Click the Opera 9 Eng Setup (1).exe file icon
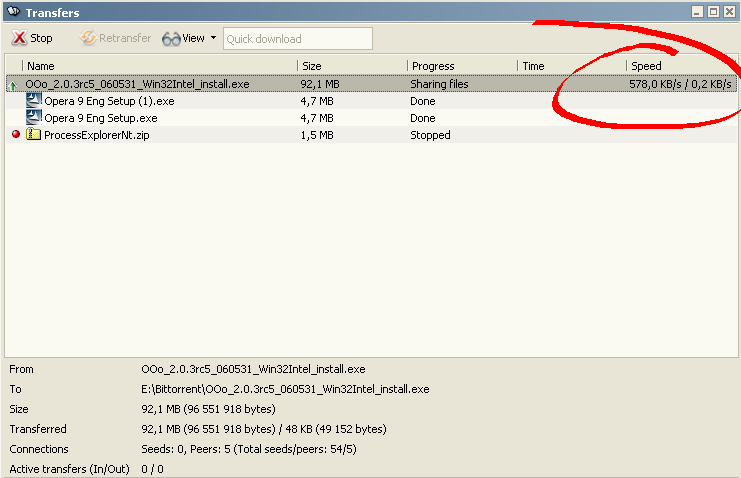This screenshot has height=478, width=741. point(34,100)
